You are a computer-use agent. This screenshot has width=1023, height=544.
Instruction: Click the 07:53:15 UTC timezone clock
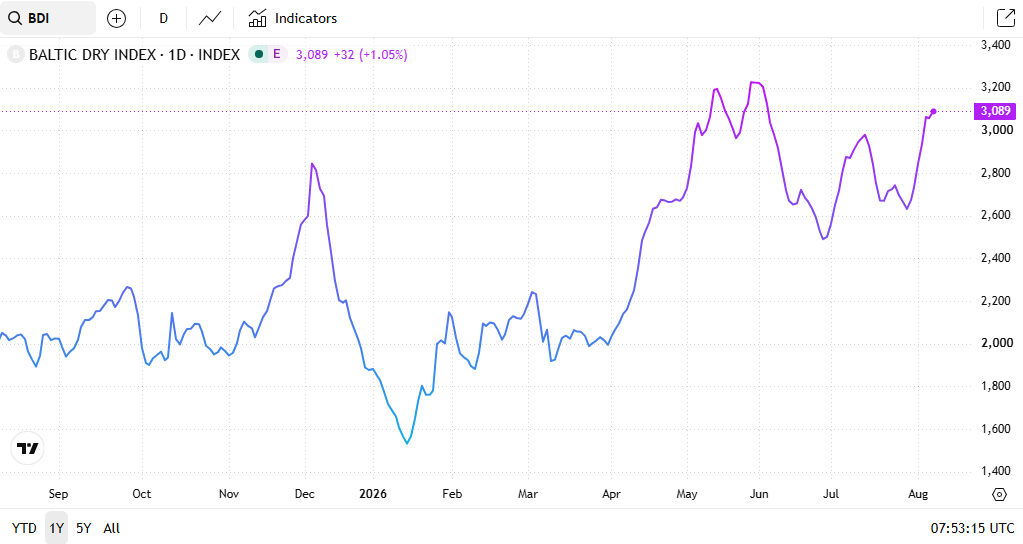972,528
